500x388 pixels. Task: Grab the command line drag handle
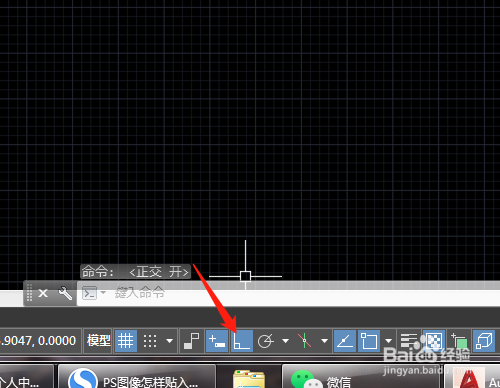click(x=29, y=293)
